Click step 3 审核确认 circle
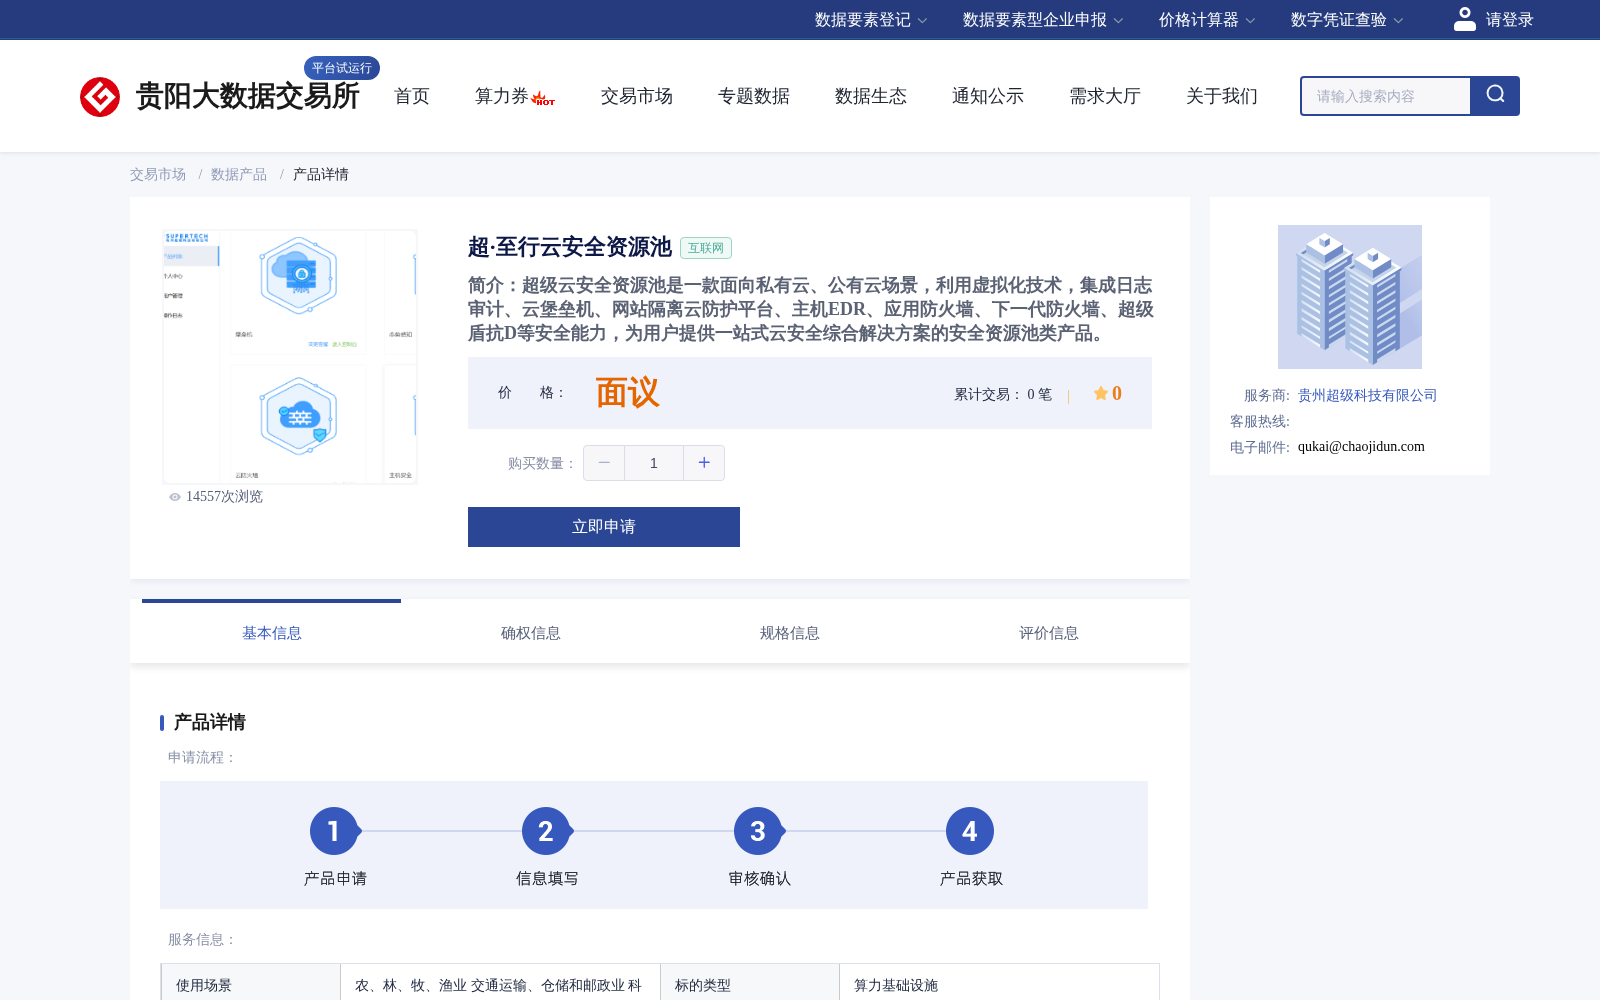Image resolution: width=1600 pixels, height=1000 pixels. (x=758, y=831)
